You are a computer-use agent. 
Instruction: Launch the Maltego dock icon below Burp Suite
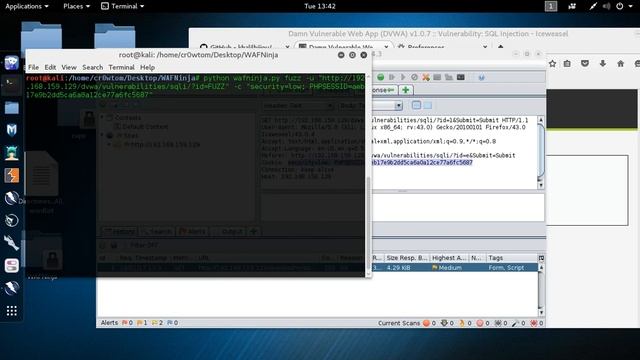(x=11, y=198)
